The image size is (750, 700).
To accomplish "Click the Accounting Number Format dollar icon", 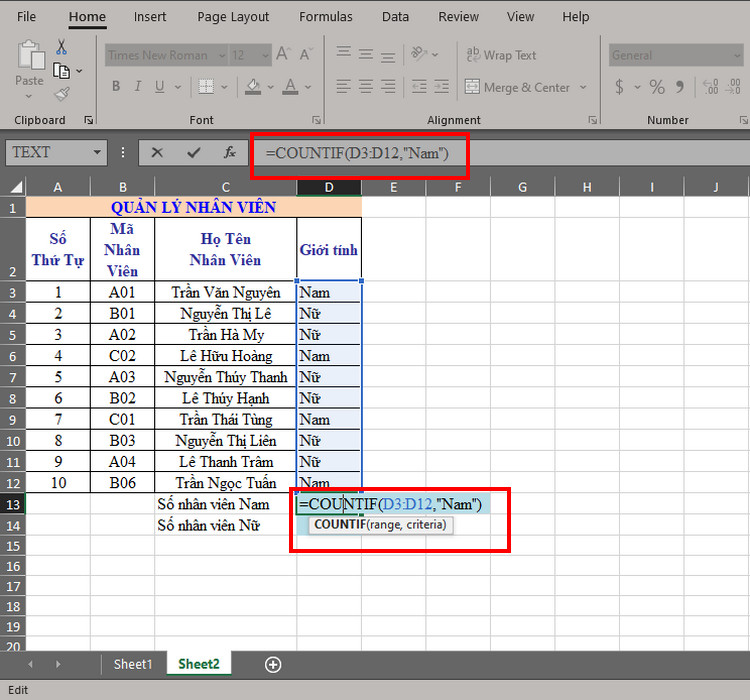I will point(621,88).
